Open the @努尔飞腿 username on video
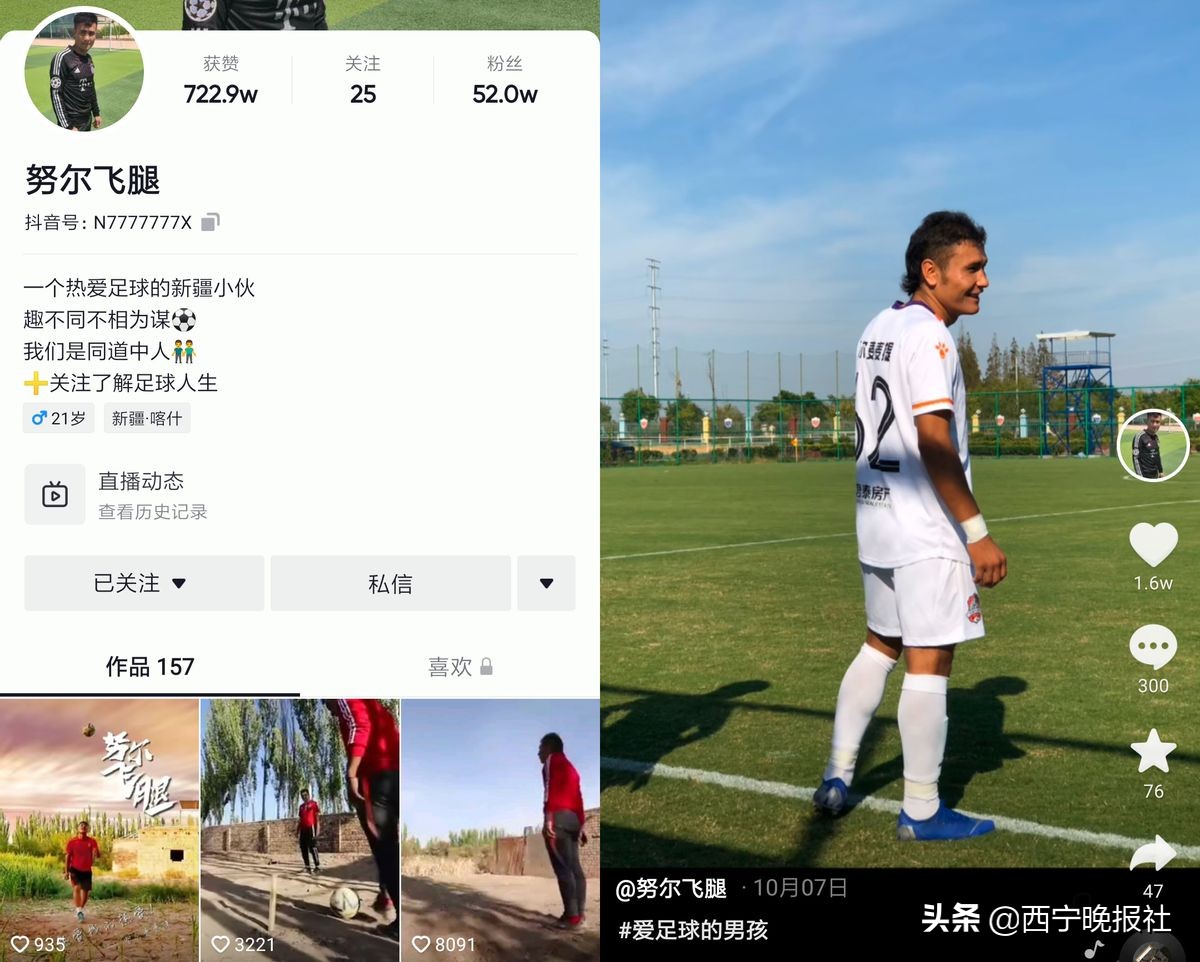 pyautogui.click(x=671, y=888)
